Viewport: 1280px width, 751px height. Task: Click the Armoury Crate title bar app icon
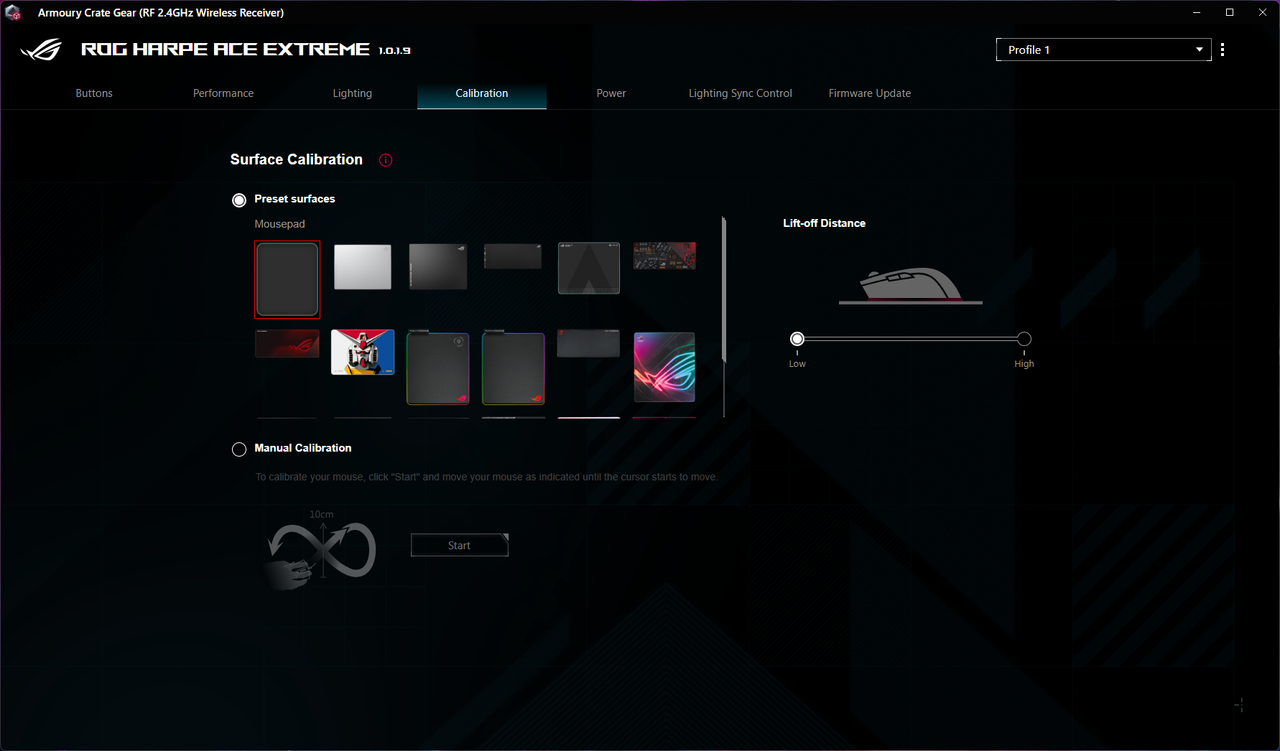(x=14, y=12)
